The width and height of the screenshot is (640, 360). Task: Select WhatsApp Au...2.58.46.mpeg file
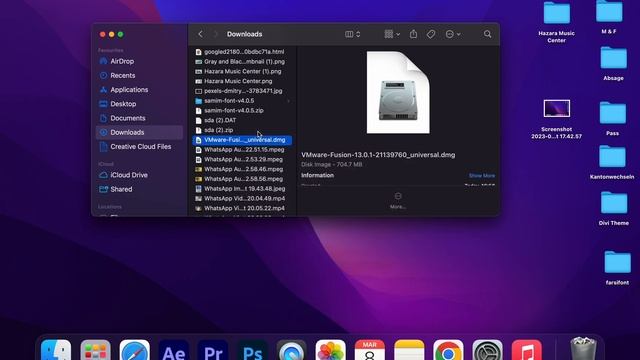[x=242, y=169]
